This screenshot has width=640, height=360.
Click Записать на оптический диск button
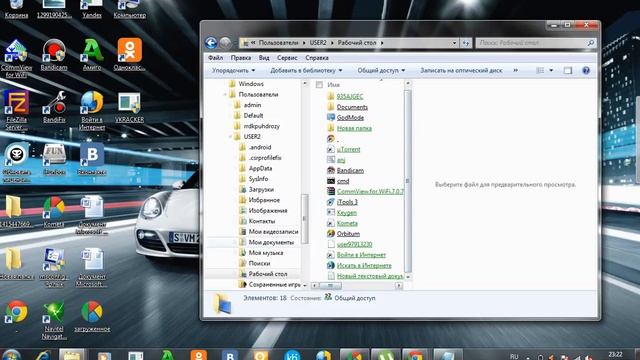[x=461, y=71]
